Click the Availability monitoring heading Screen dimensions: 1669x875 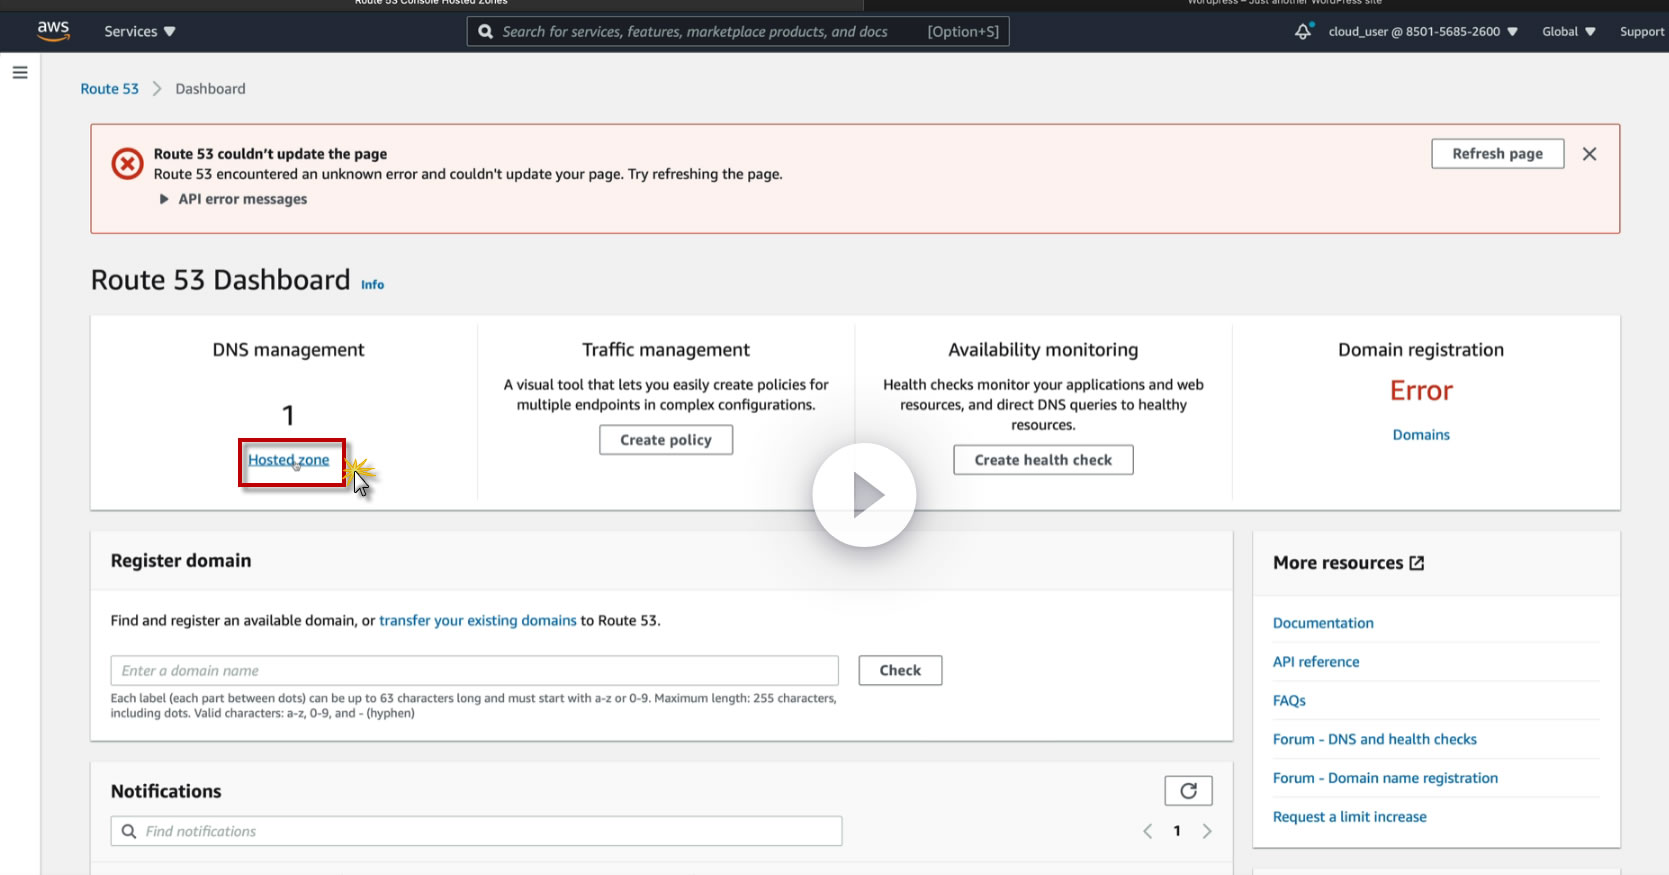[1043, 350]
